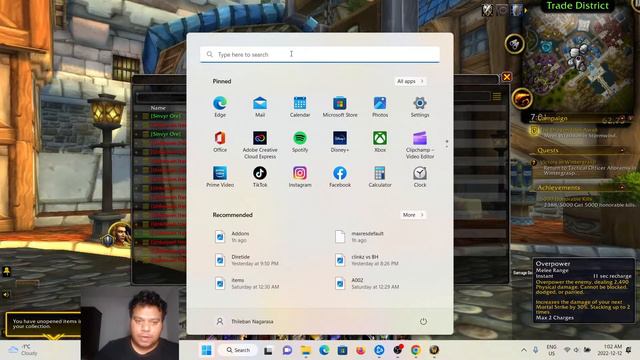
Task: Open the Disney+ app
Action: (x=340, y=142)
